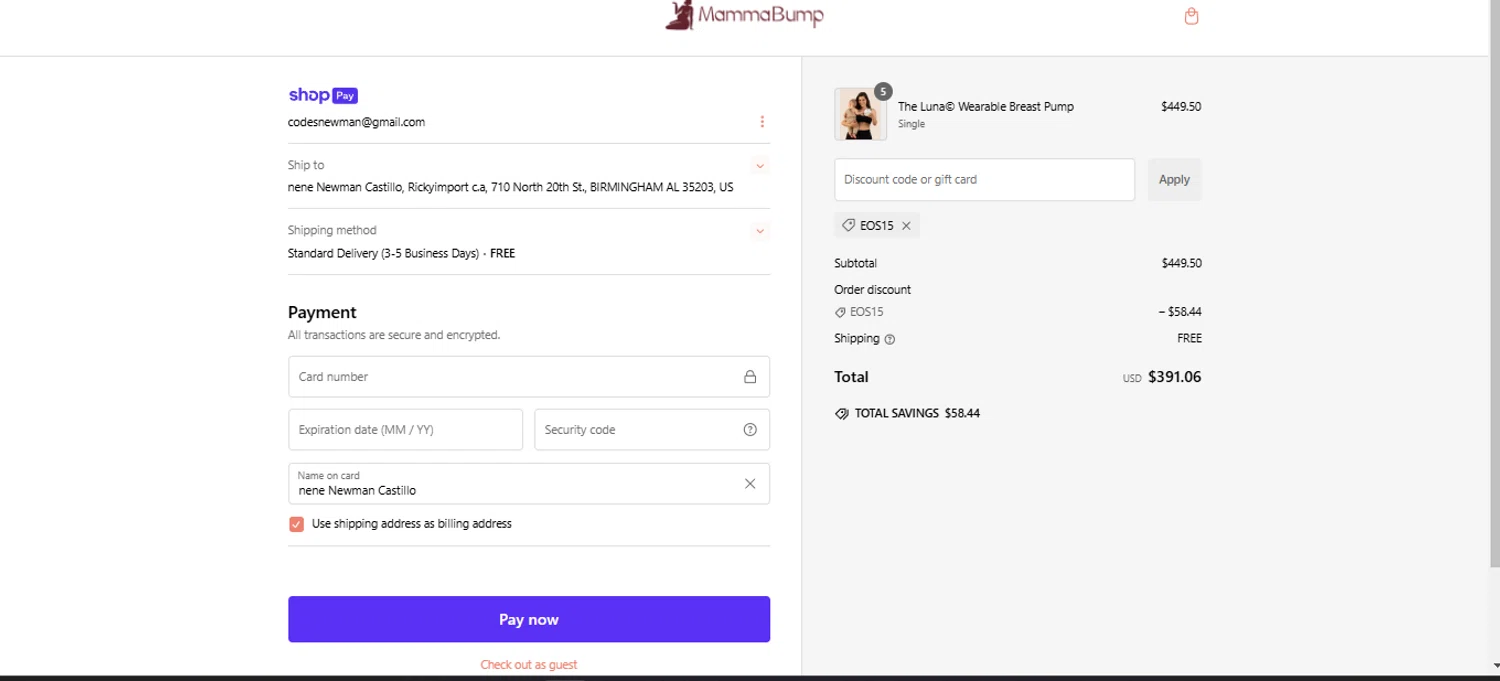Open the shopping bag cart icon

coord(1191,16)
